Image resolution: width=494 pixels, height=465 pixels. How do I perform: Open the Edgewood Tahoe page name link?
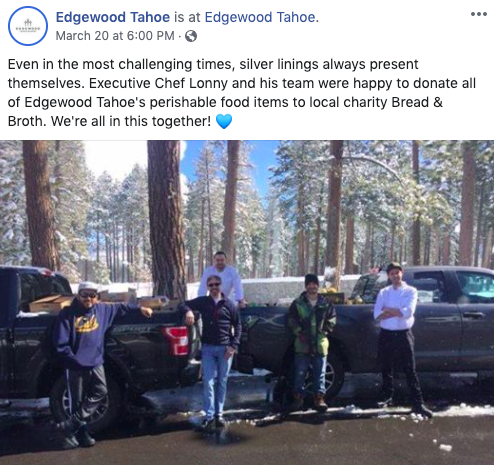click(113, 17)
